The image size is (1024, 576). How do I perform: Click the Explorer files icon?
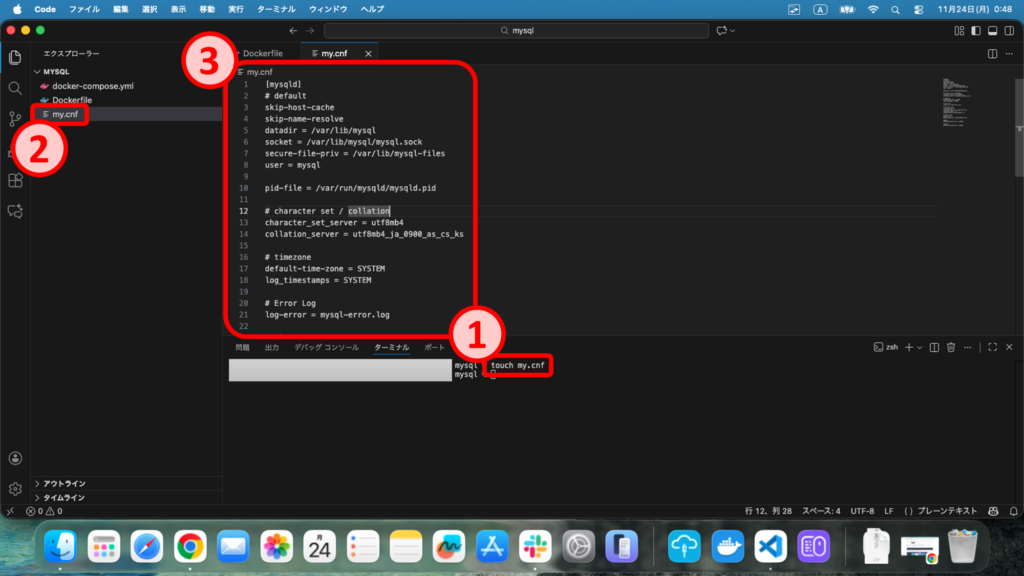point(15,57)
